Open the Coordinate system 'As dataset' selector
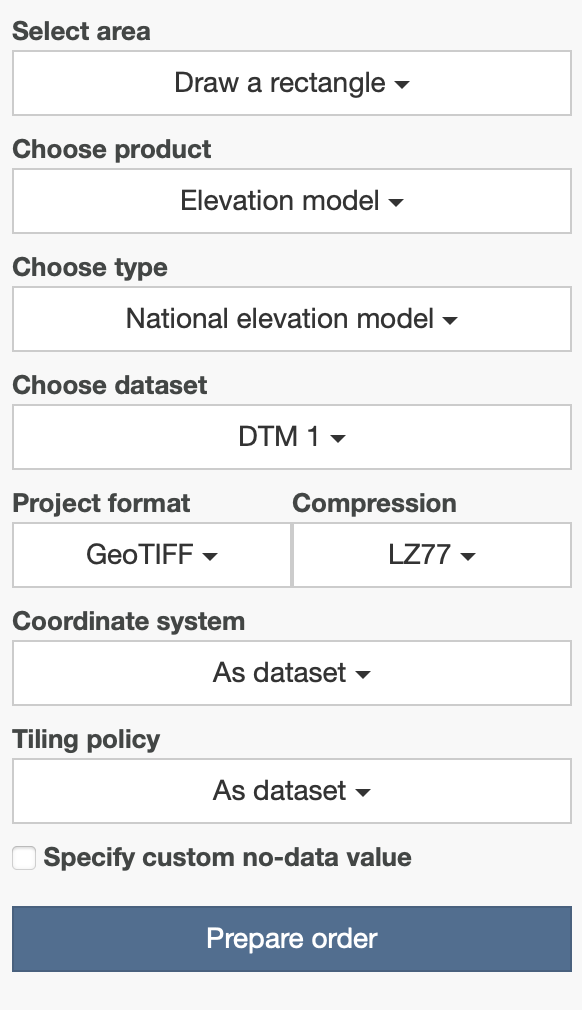The image size is (582, 1010). [x=291, y=674]
